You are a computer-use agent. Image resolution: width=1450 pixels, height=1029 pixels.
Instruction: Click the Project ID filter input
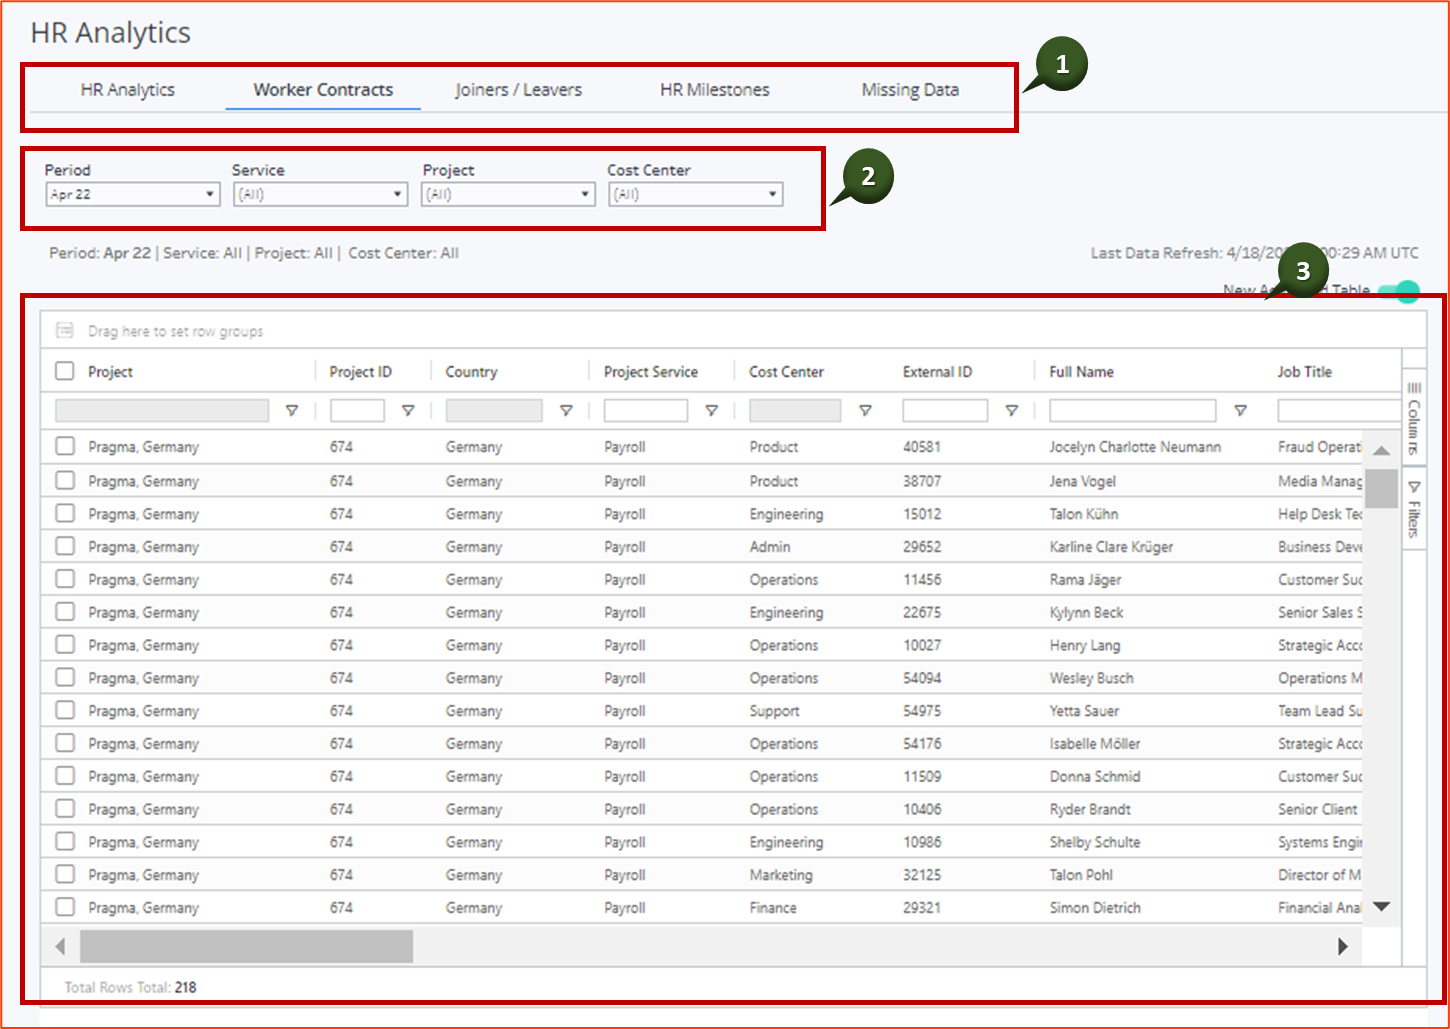[x=357, y=411]
